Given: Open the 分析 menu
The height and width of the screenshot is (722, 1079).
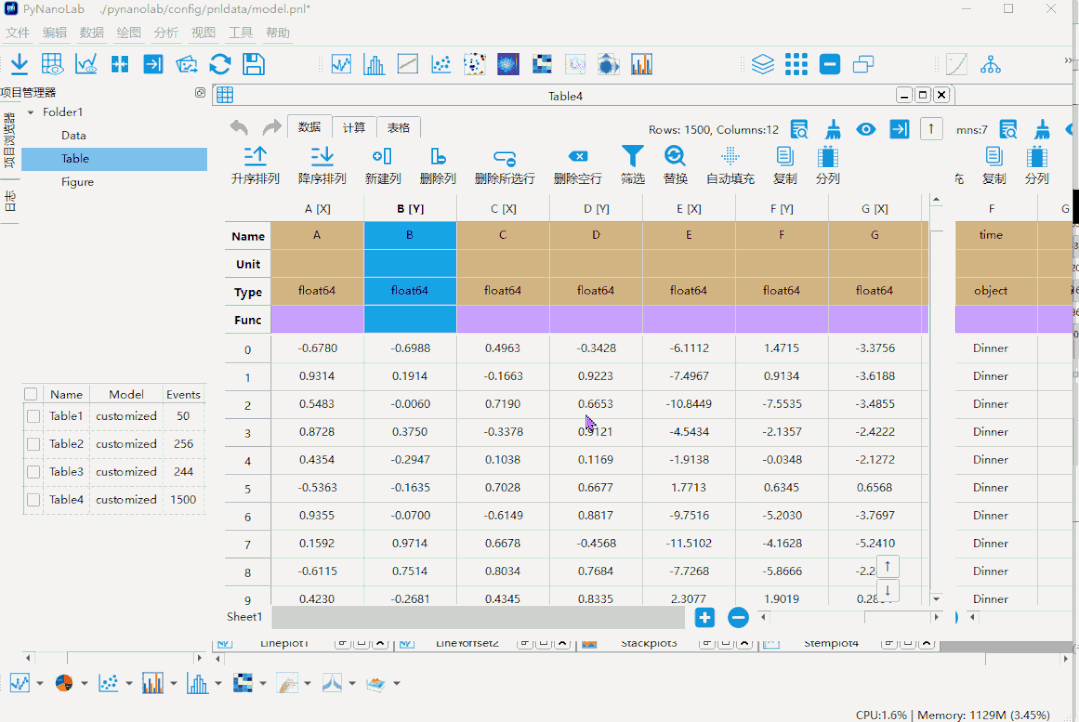Looking at the screenshot, I should click(166, 32).
